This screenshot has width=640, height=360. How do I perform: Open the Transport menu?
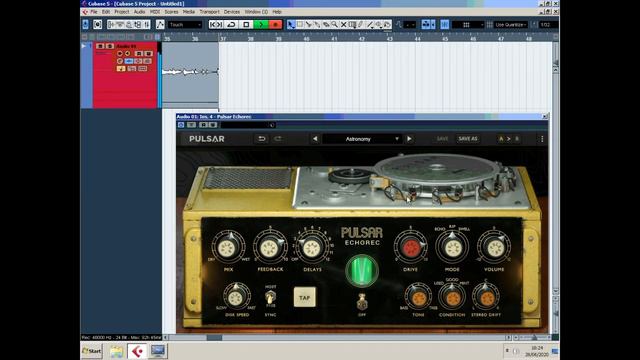click(209, 12)
